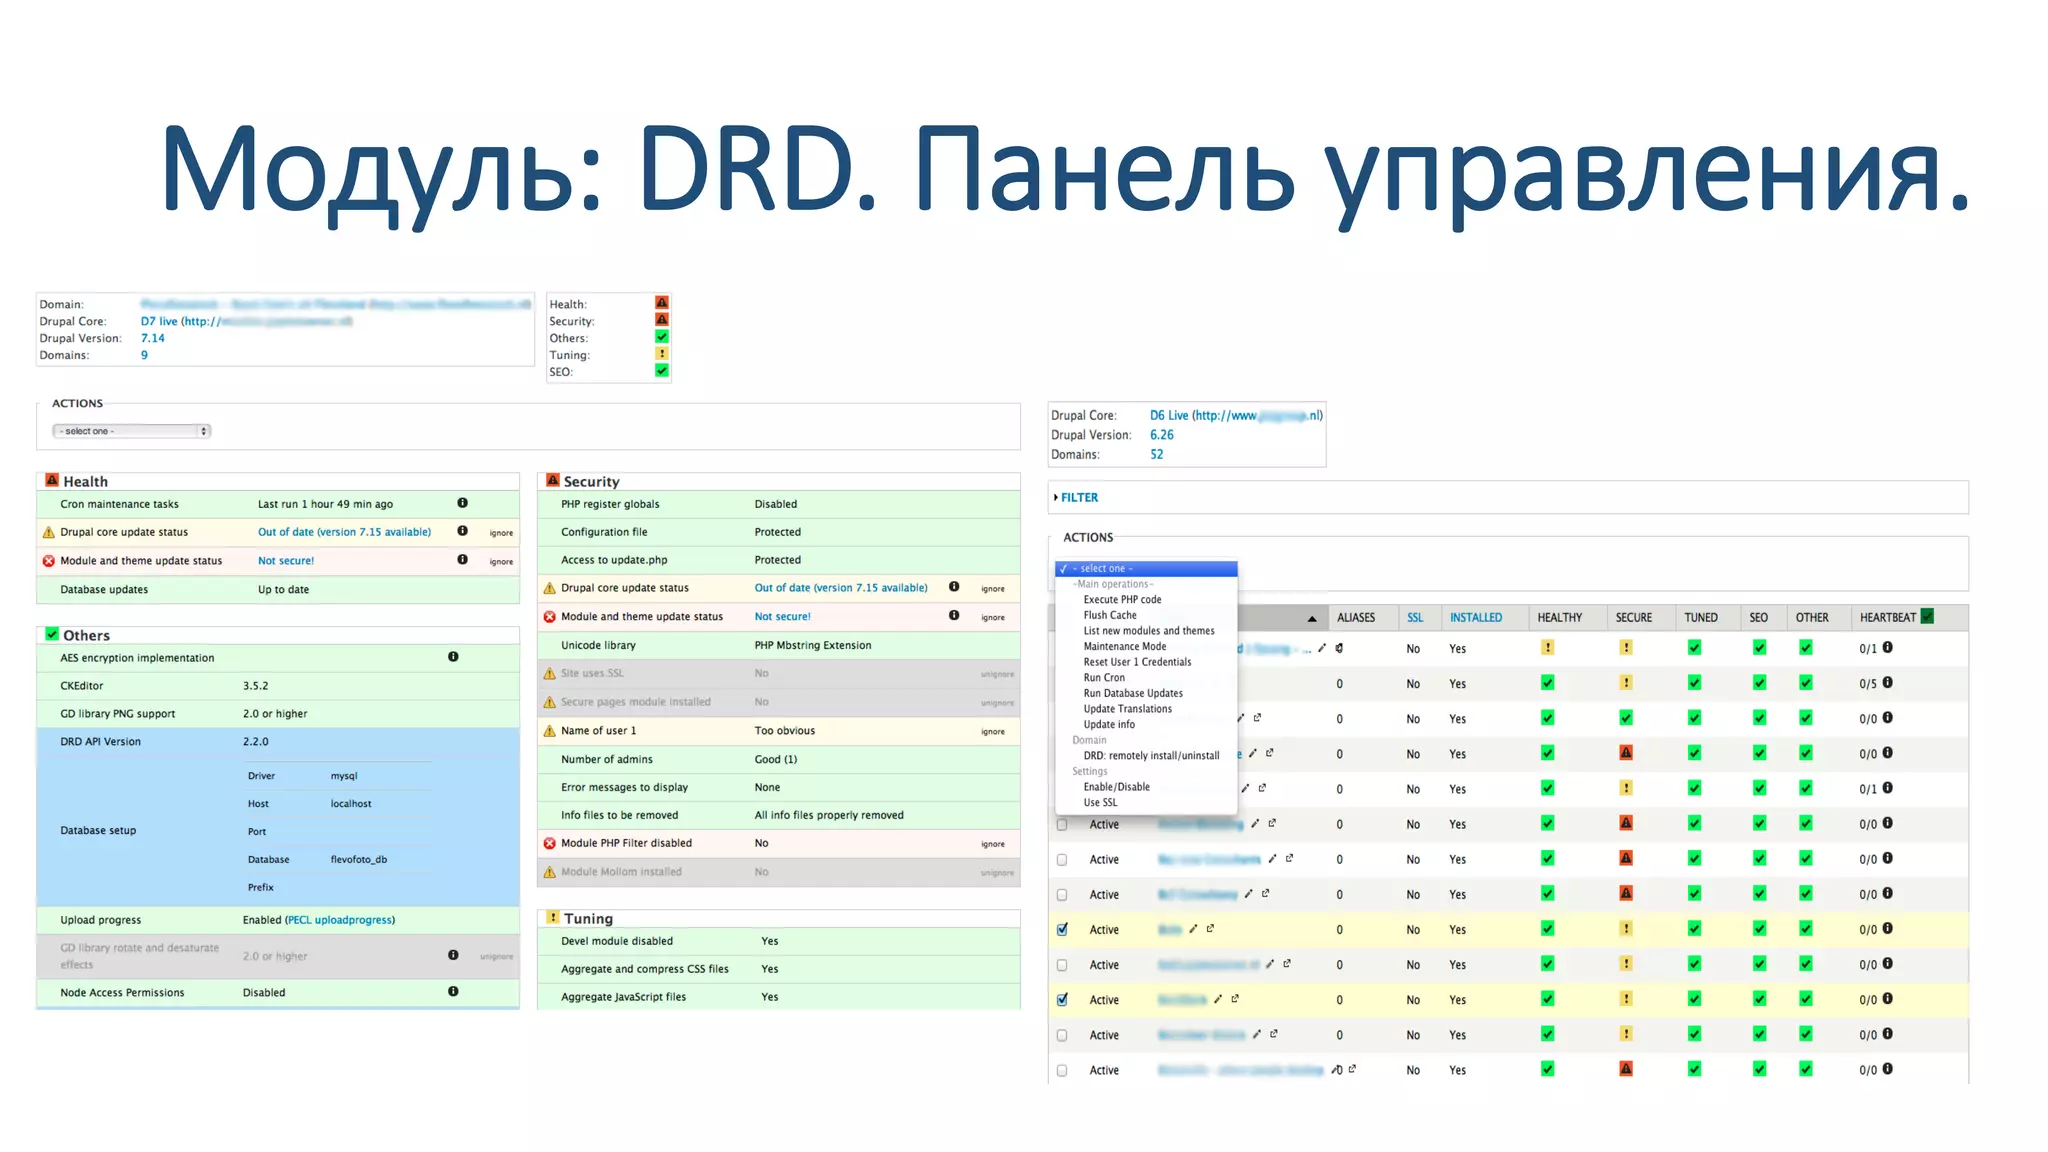Open info icon for Health Drupal core update status
The width and height of the screenshot is (2048, 1152).
(x=462, y=531)
